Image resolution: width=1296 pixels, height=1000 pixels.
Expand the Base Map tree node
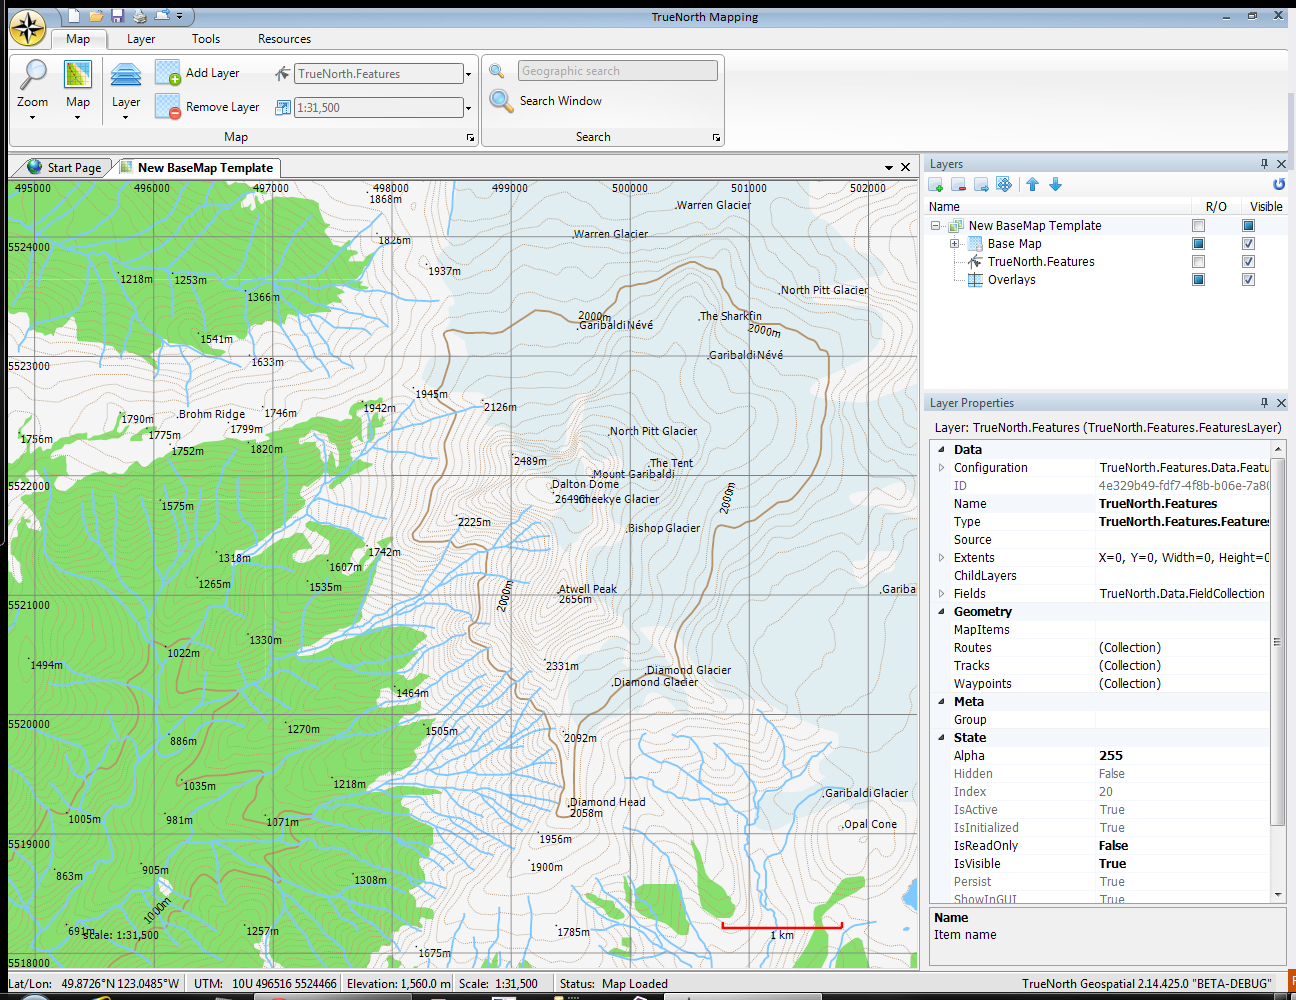[954, 244]
